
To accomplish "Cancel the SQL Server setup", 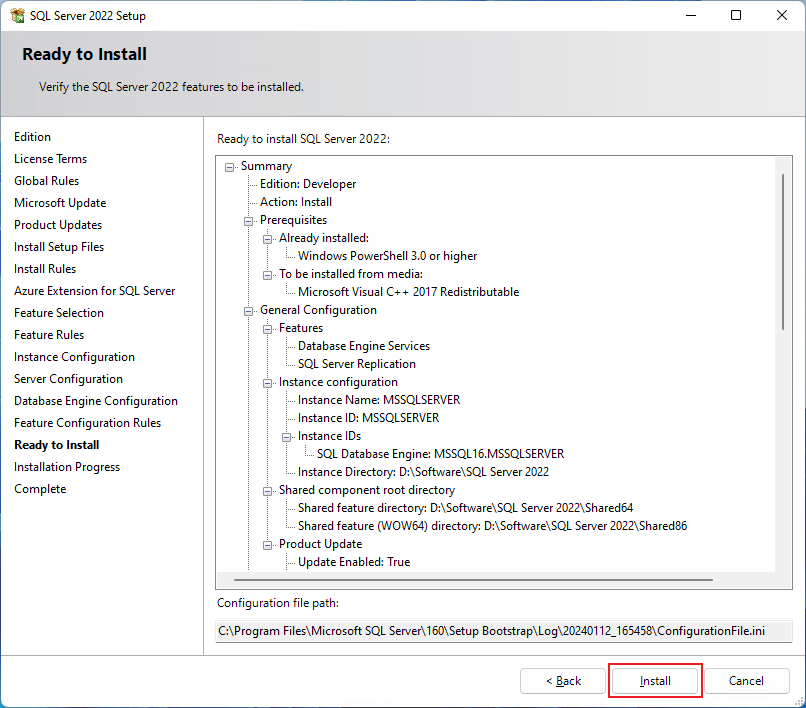I will point(746,681).
